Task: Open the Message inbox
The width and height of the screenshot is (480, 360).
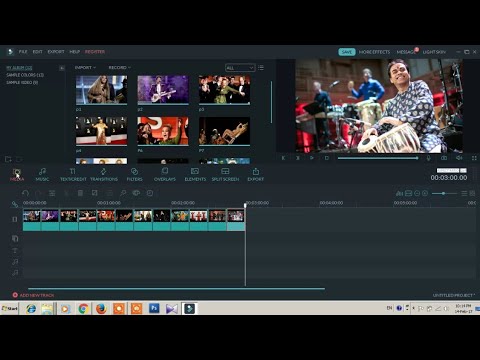Action: pyautogui.click(x=406, y=52)
